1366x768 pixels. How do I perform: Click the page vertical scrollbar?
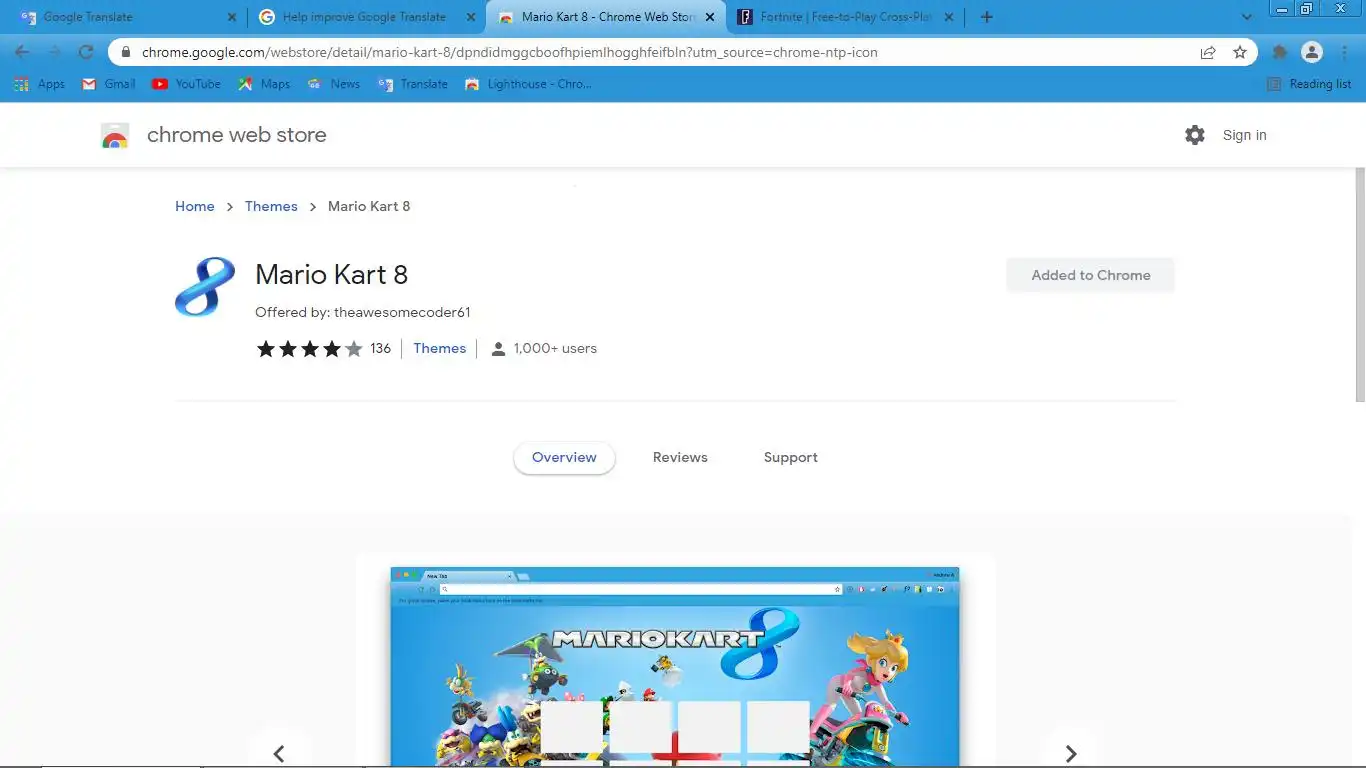[x=1359, y=285]
